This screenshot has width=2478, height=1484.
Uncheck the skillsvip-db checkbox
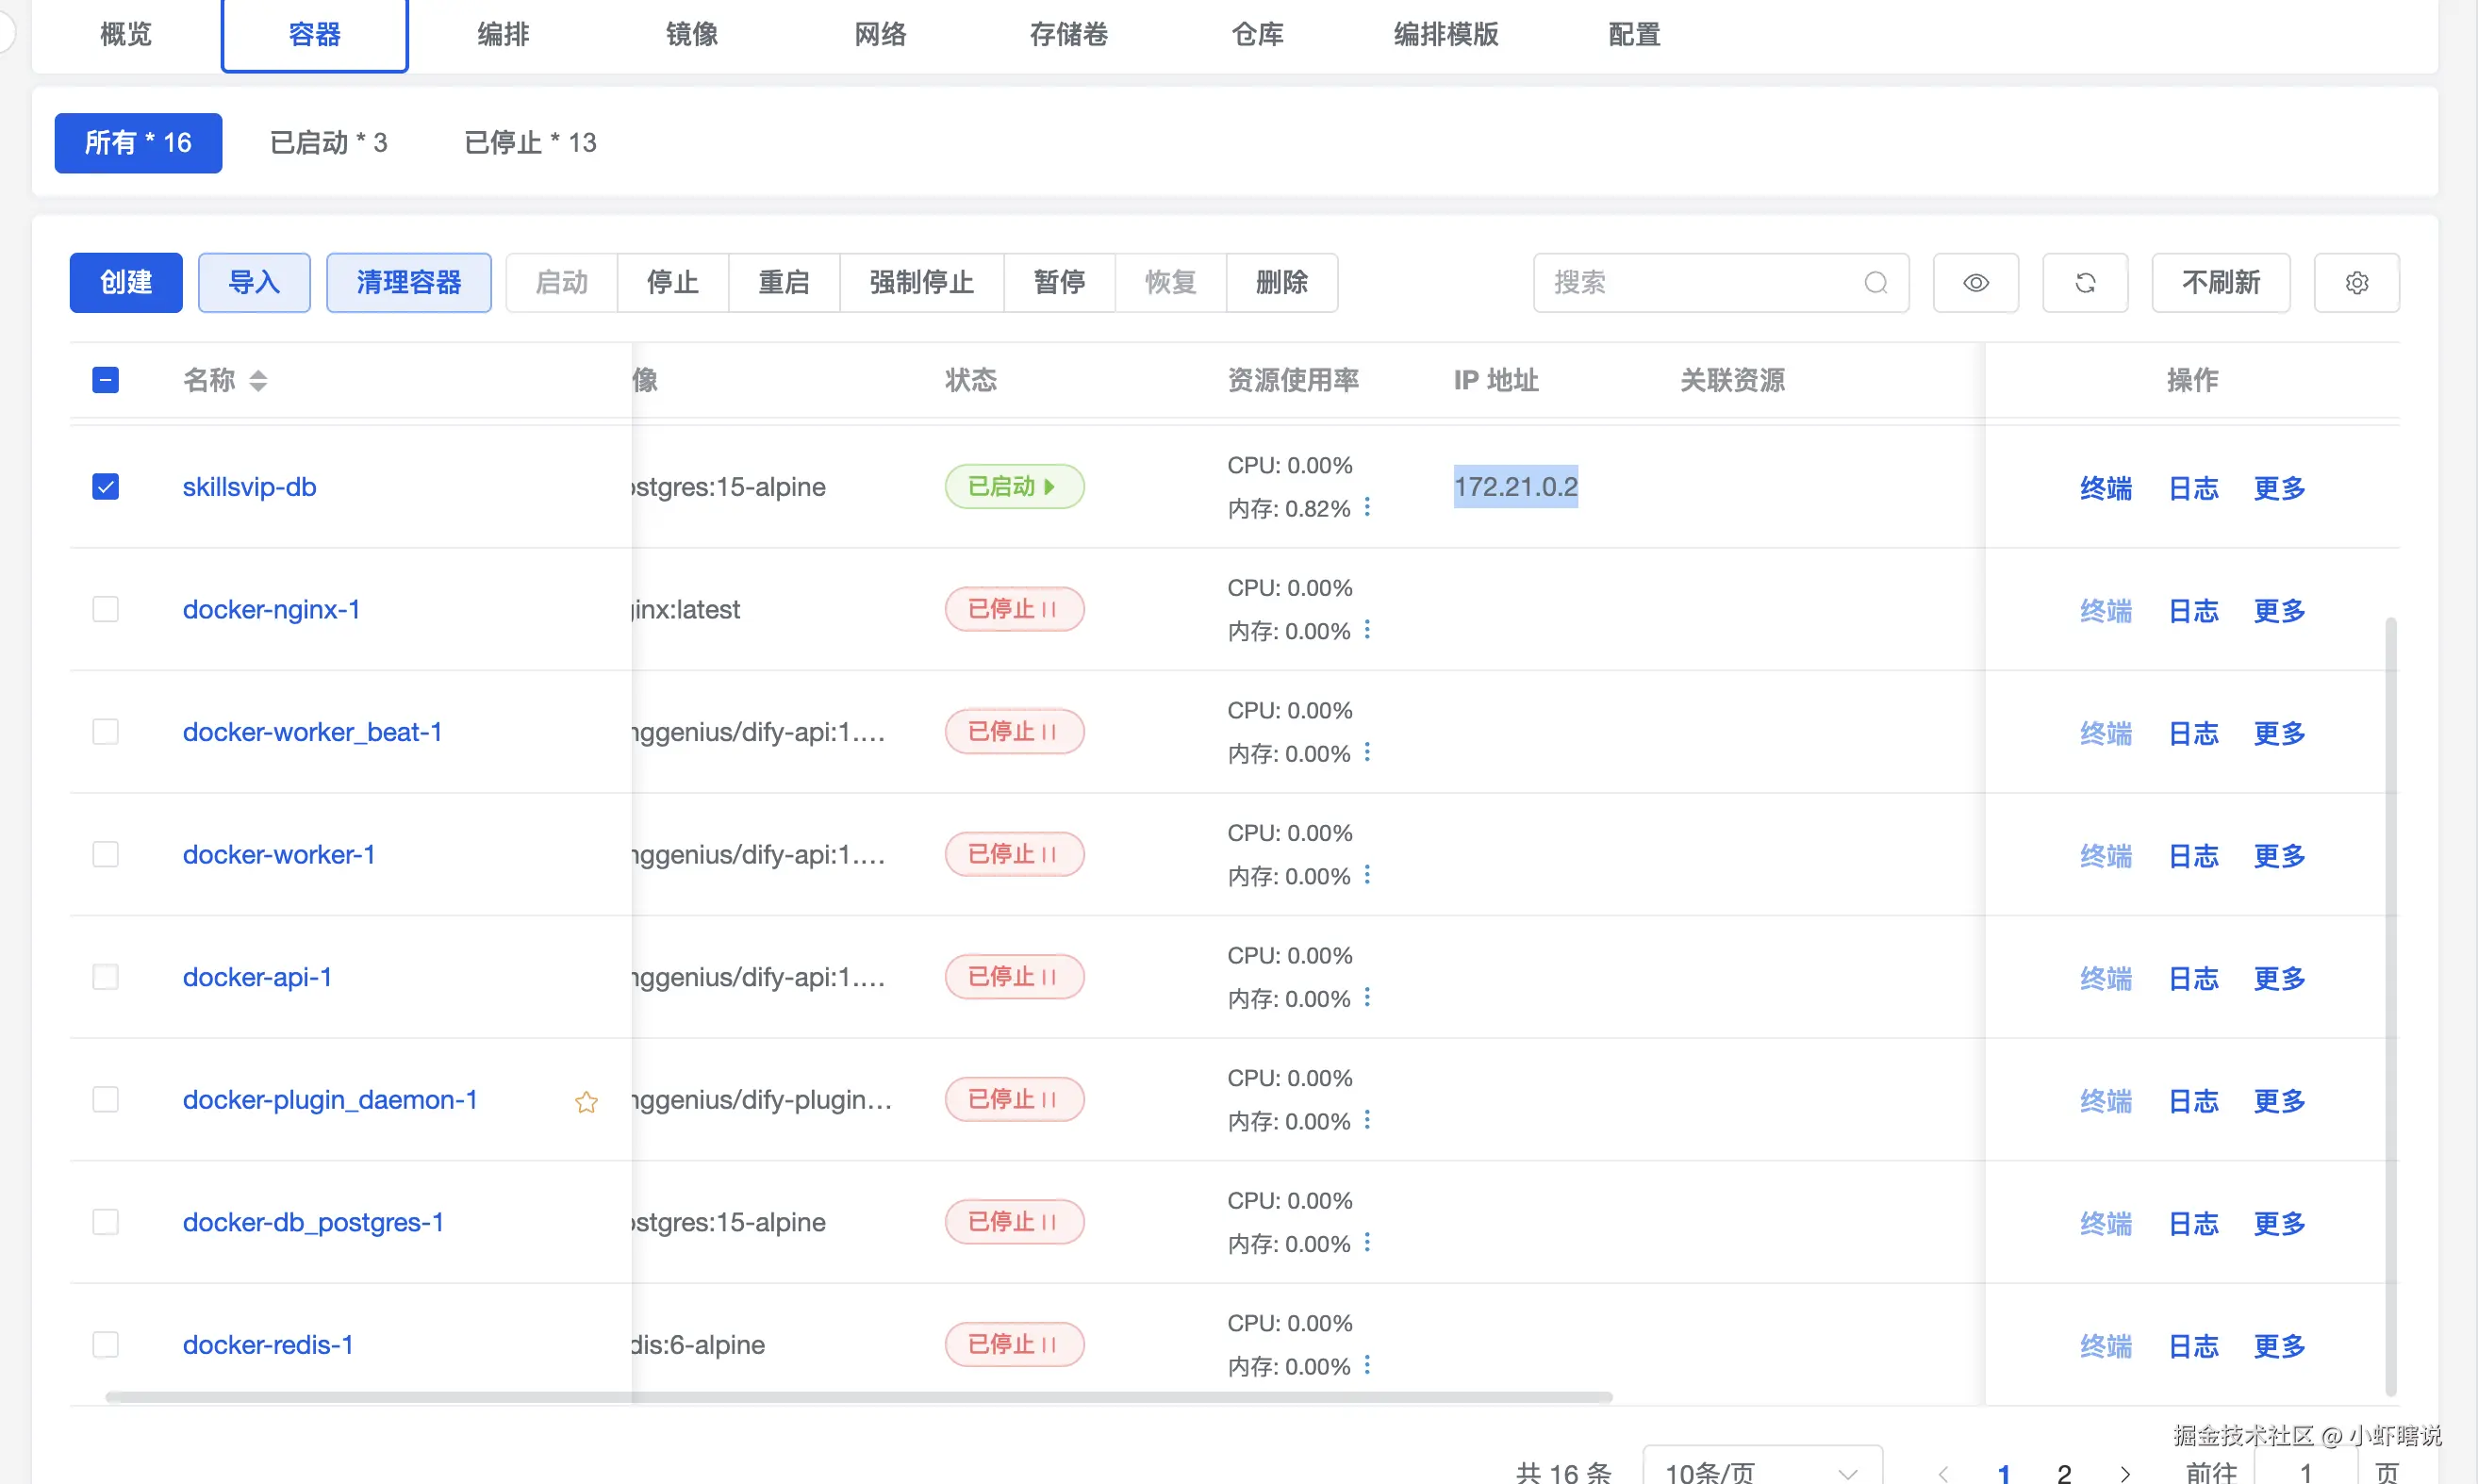coord(105,487)
